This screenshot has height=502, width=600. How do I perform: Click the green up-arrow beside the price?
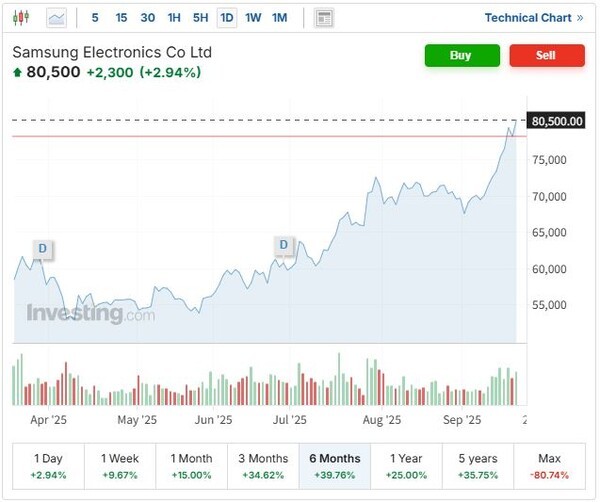pyautogui.click(x=17, y=72)
